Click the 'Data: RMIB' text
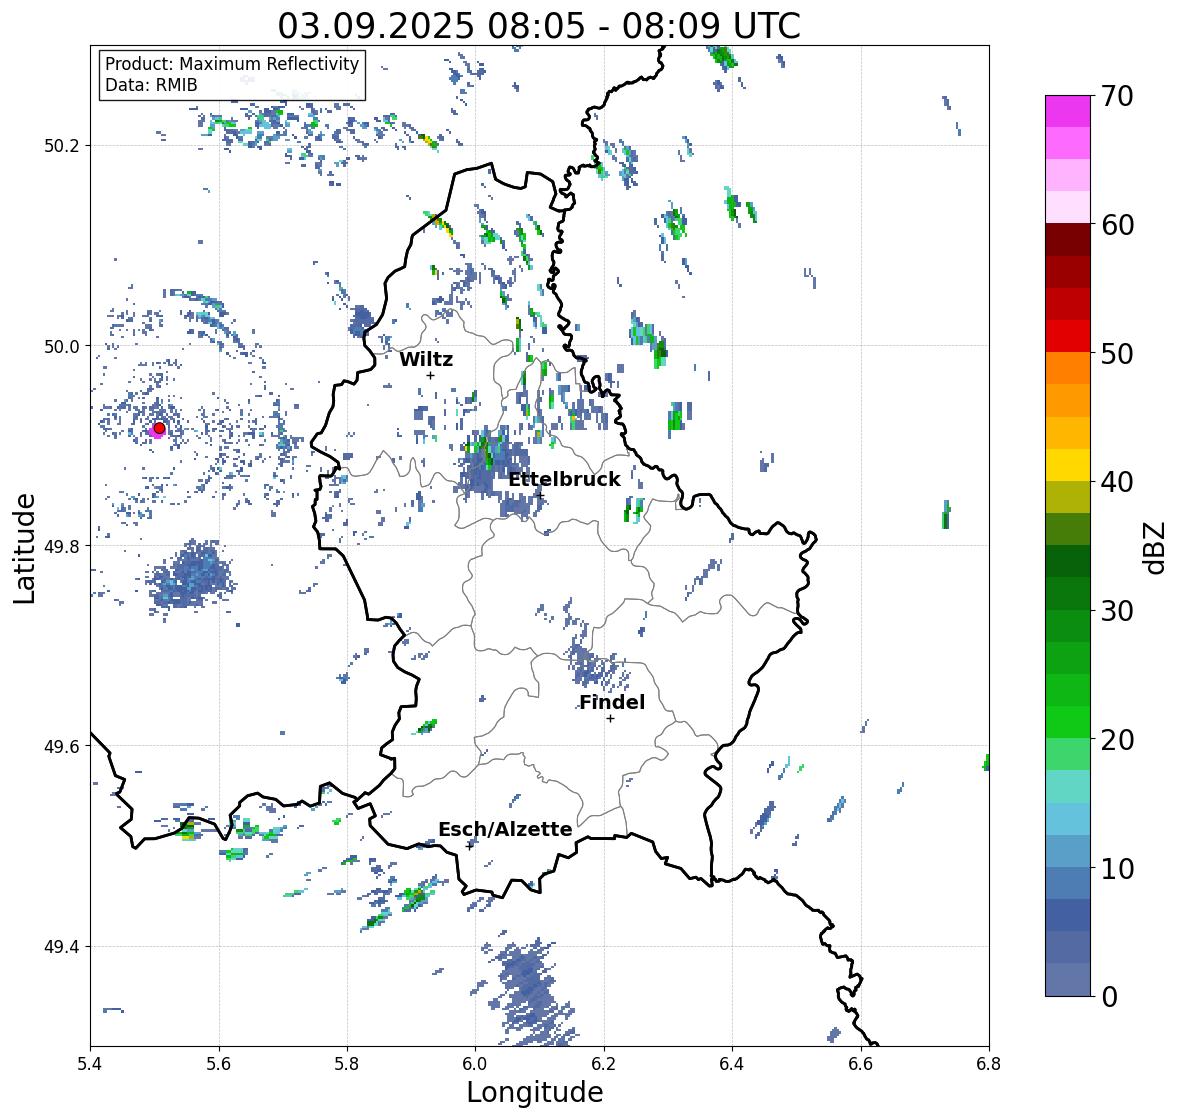This screenshot has width=1179, height=1117. (x=151, y=85)
